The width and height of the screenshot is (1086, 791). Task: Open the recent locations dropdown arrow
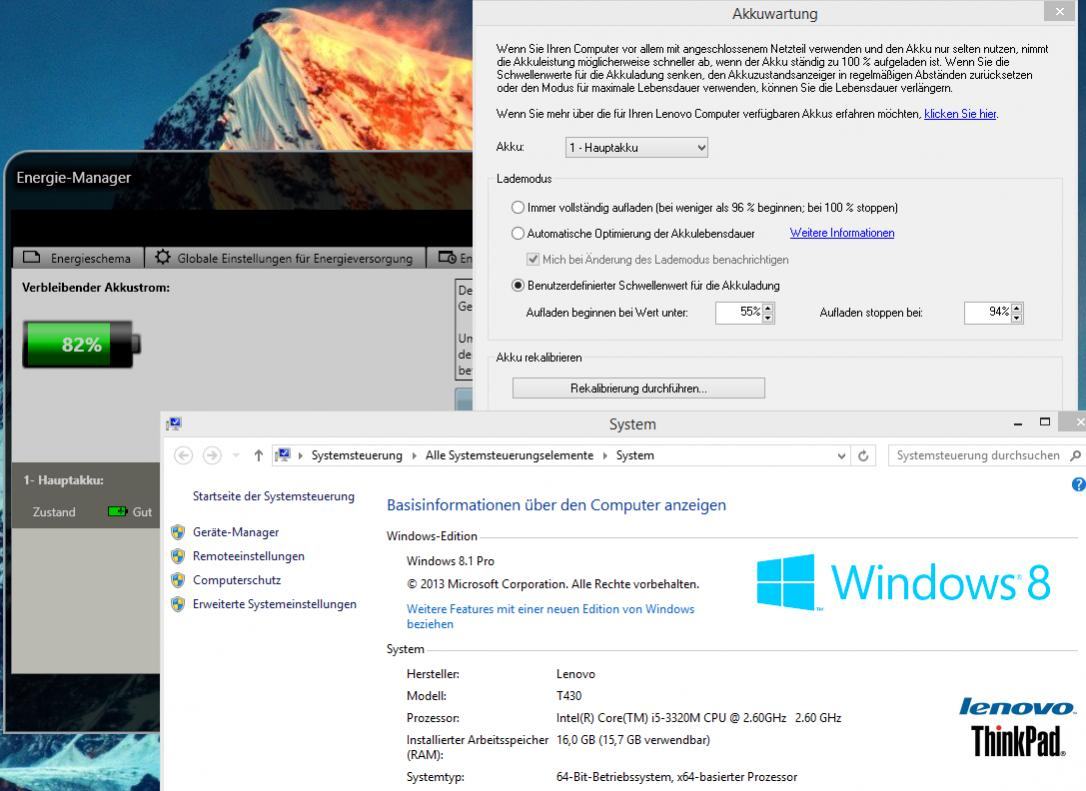point(235,455)
